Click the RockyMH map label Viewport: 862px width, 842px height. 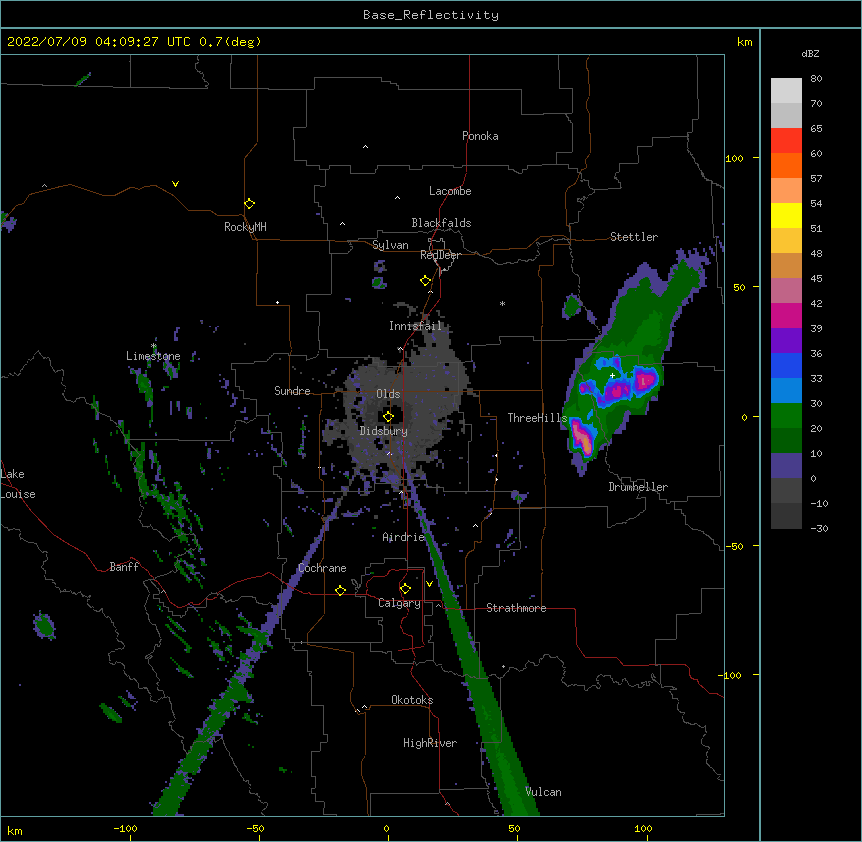pyautogui.click(x=245, y=227)
